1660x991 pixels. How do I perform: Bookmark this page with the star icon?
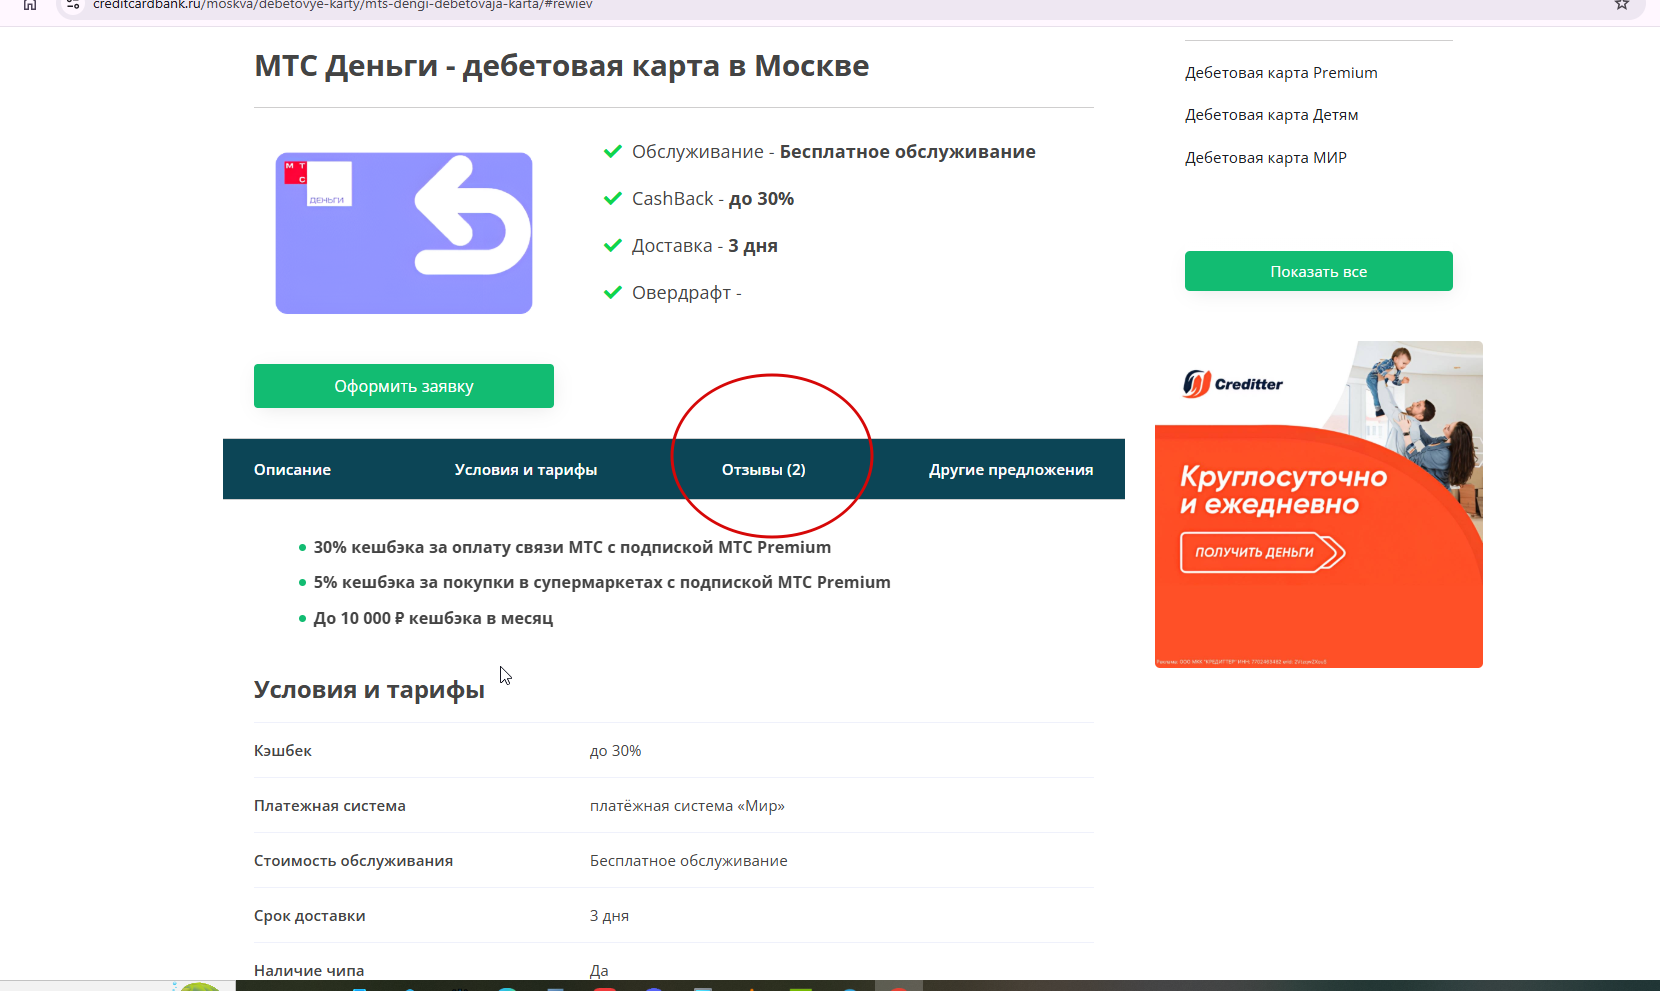coord(1622,4)
